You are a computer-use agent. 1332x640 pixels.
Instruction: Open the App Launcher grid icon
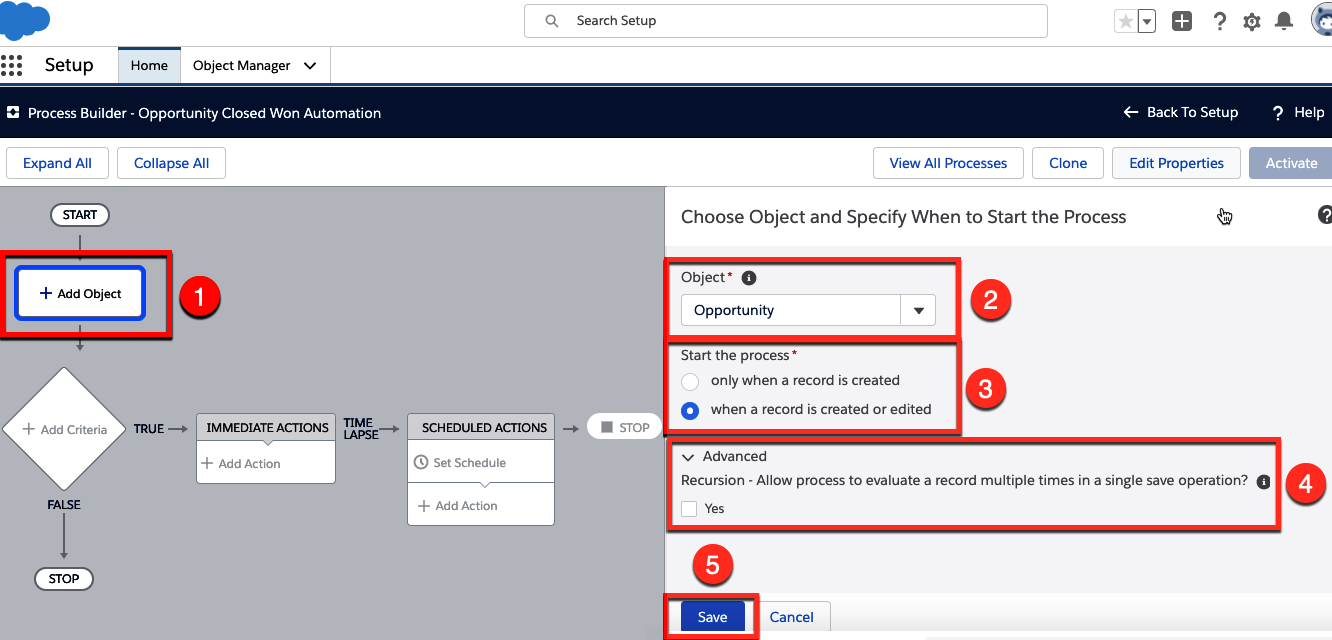[x=11, y=66]
